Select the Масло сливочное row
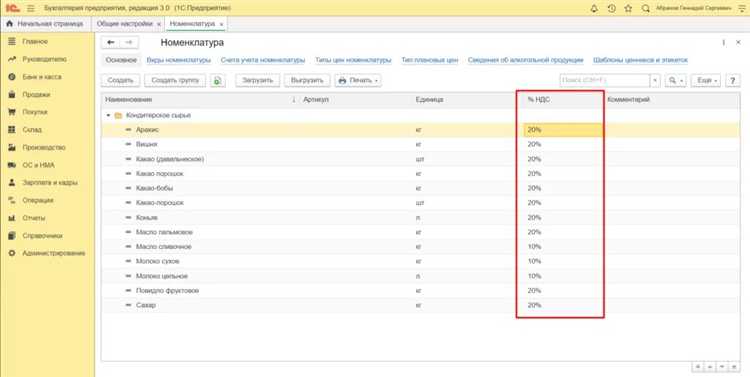The width and height of the screenshot is (750, 377). pyautogui.click(x=420, y=247)
